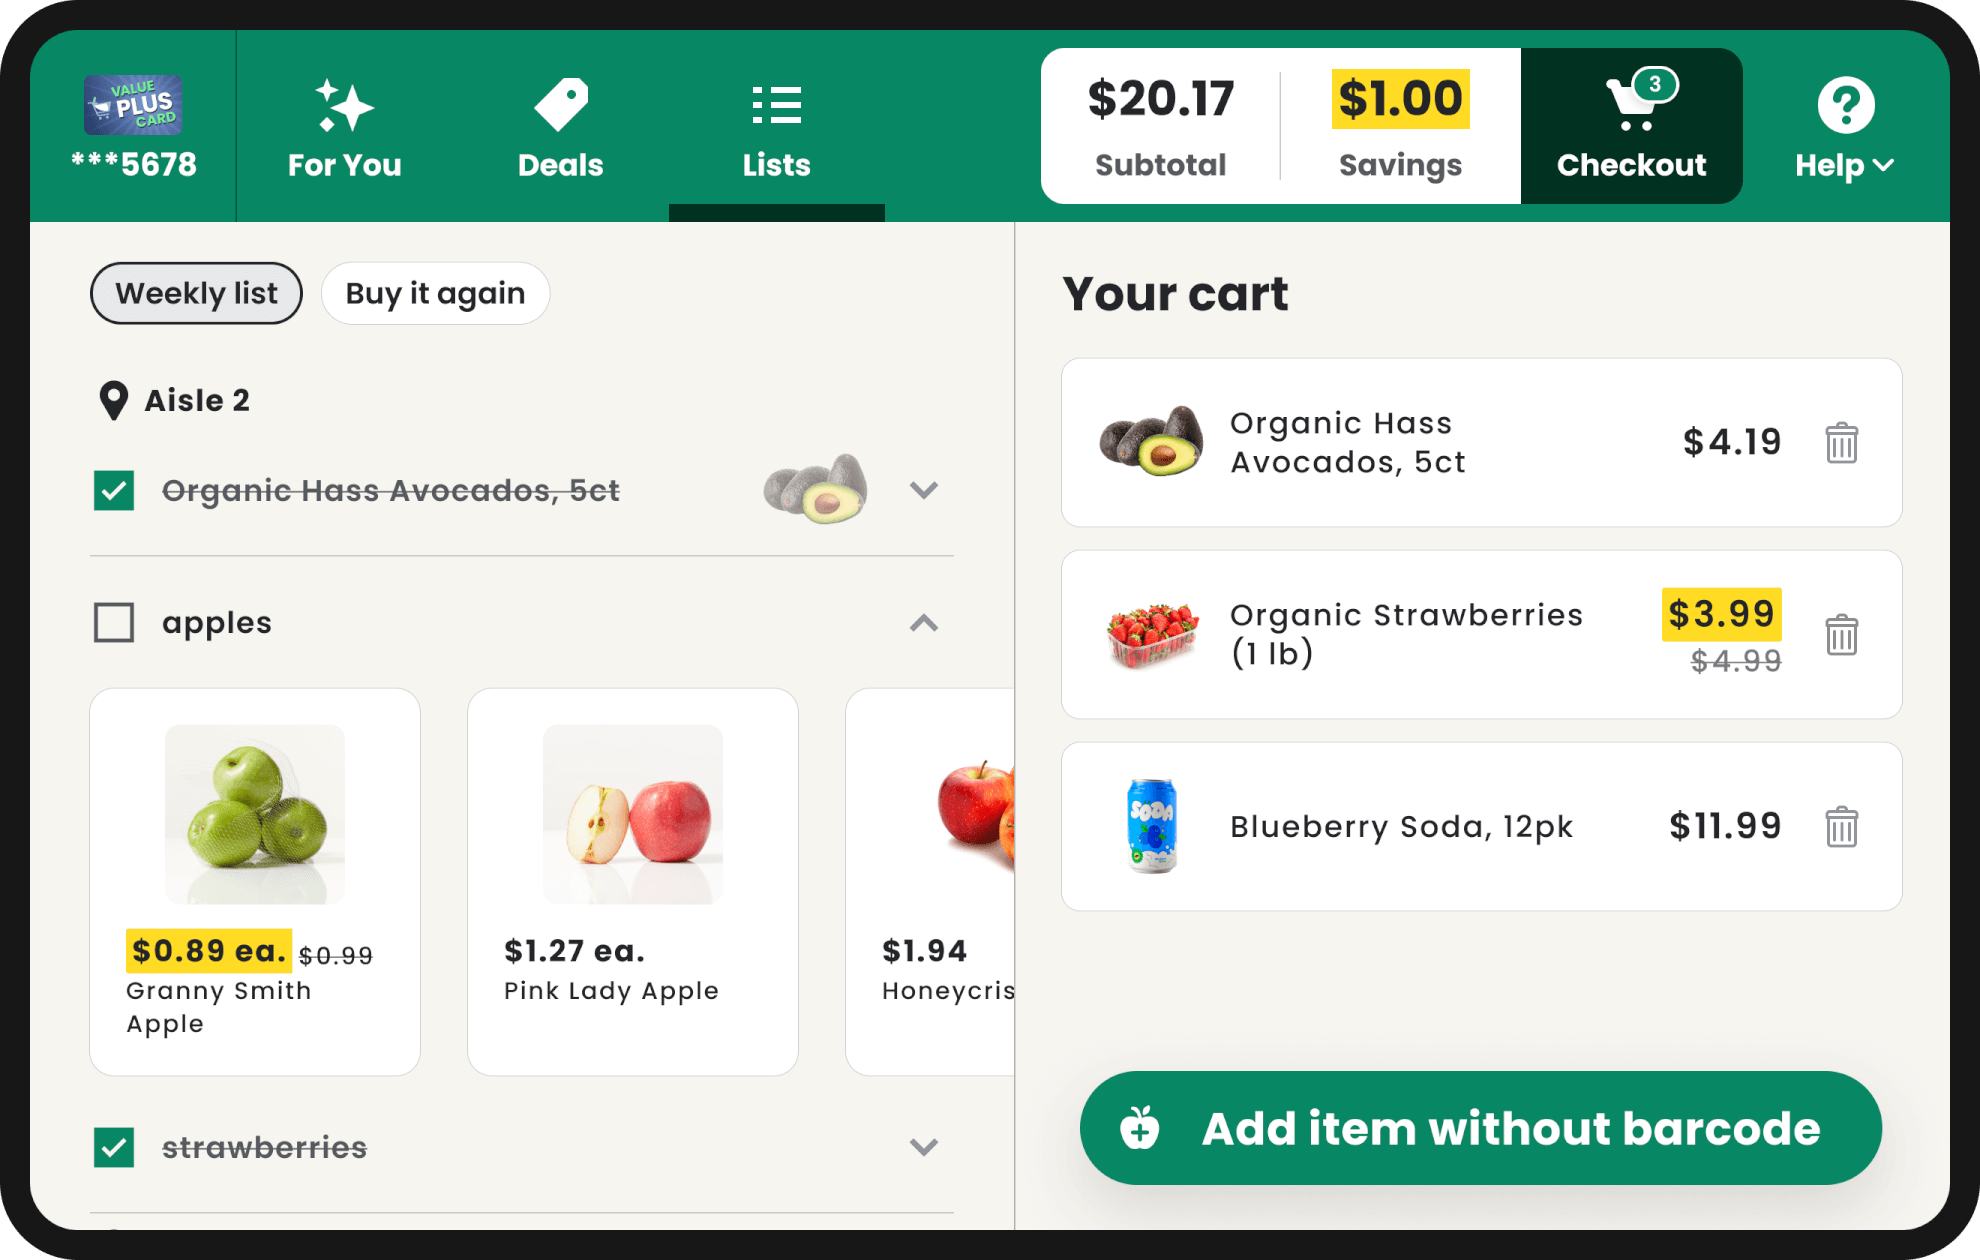Open Help menu

point(1843,127)
